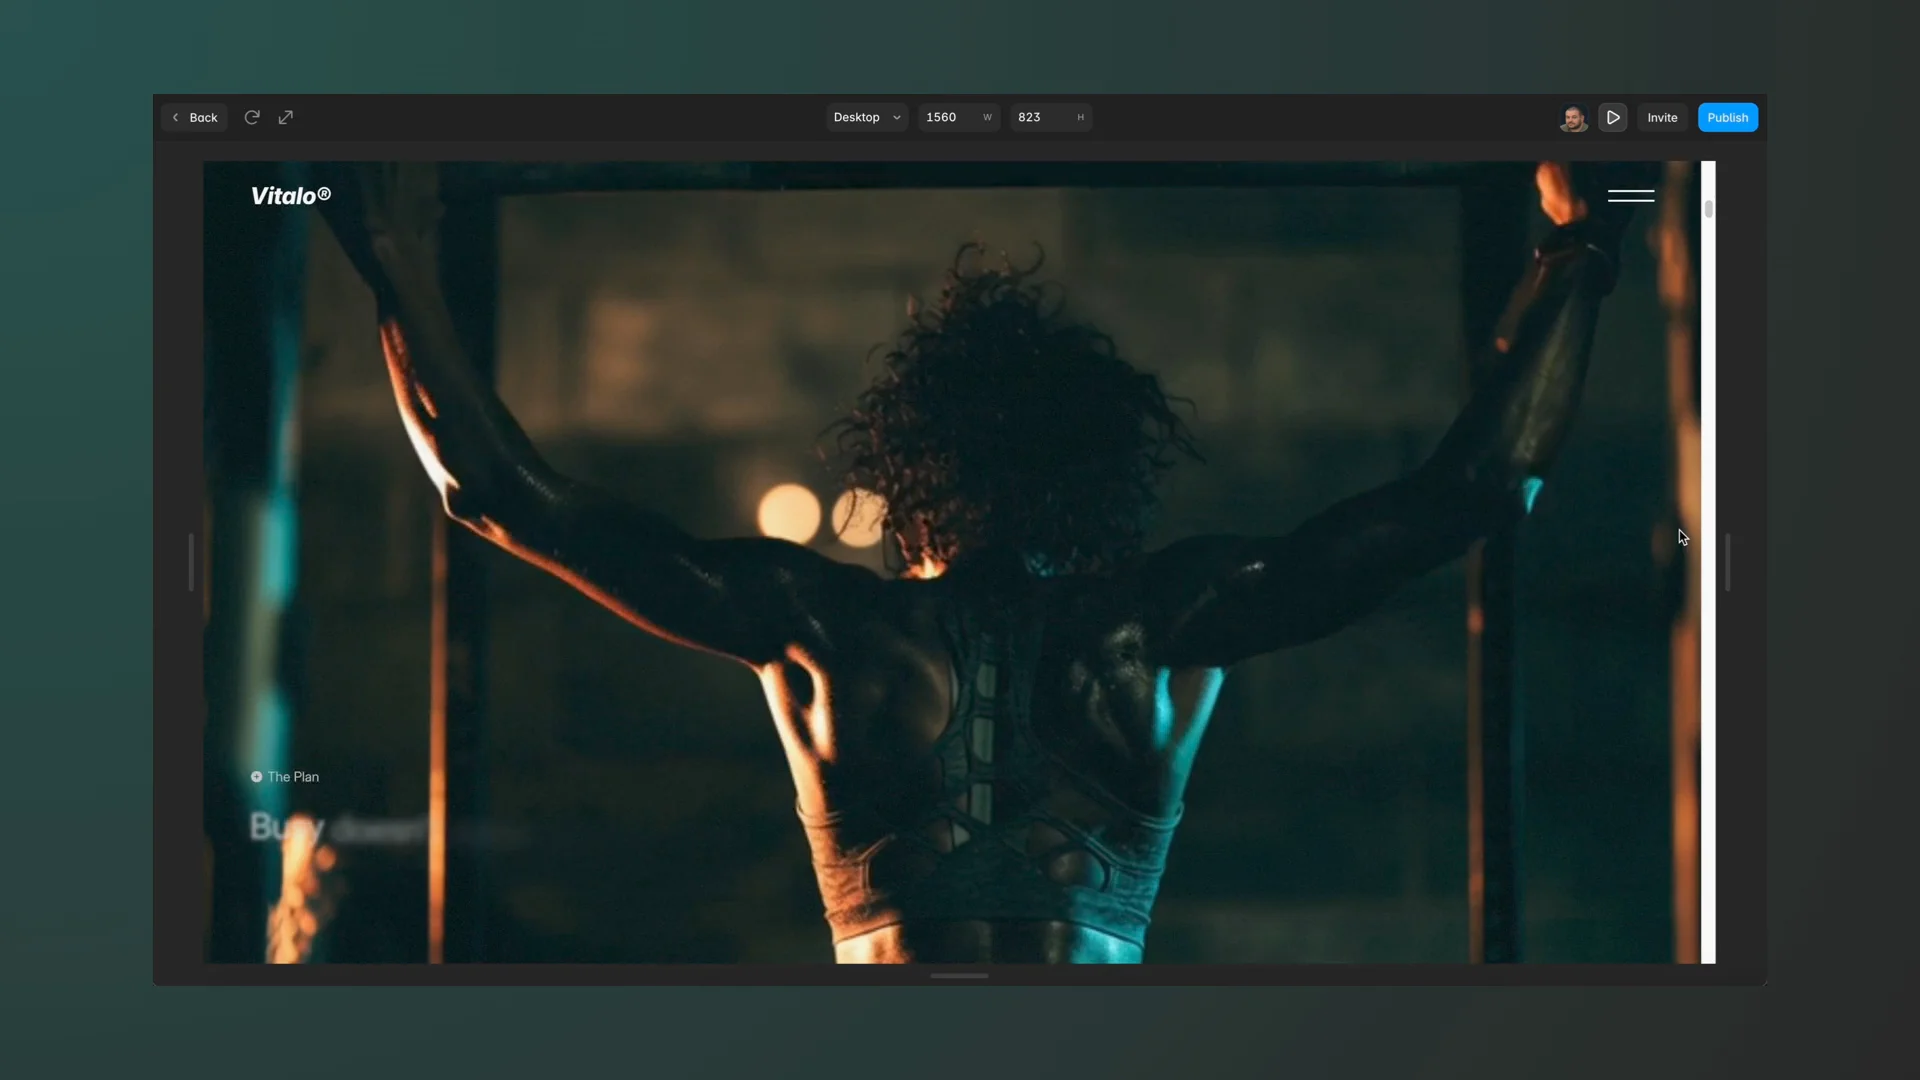Open the Desktop breakpoint dropdown

tap(866, 117)
